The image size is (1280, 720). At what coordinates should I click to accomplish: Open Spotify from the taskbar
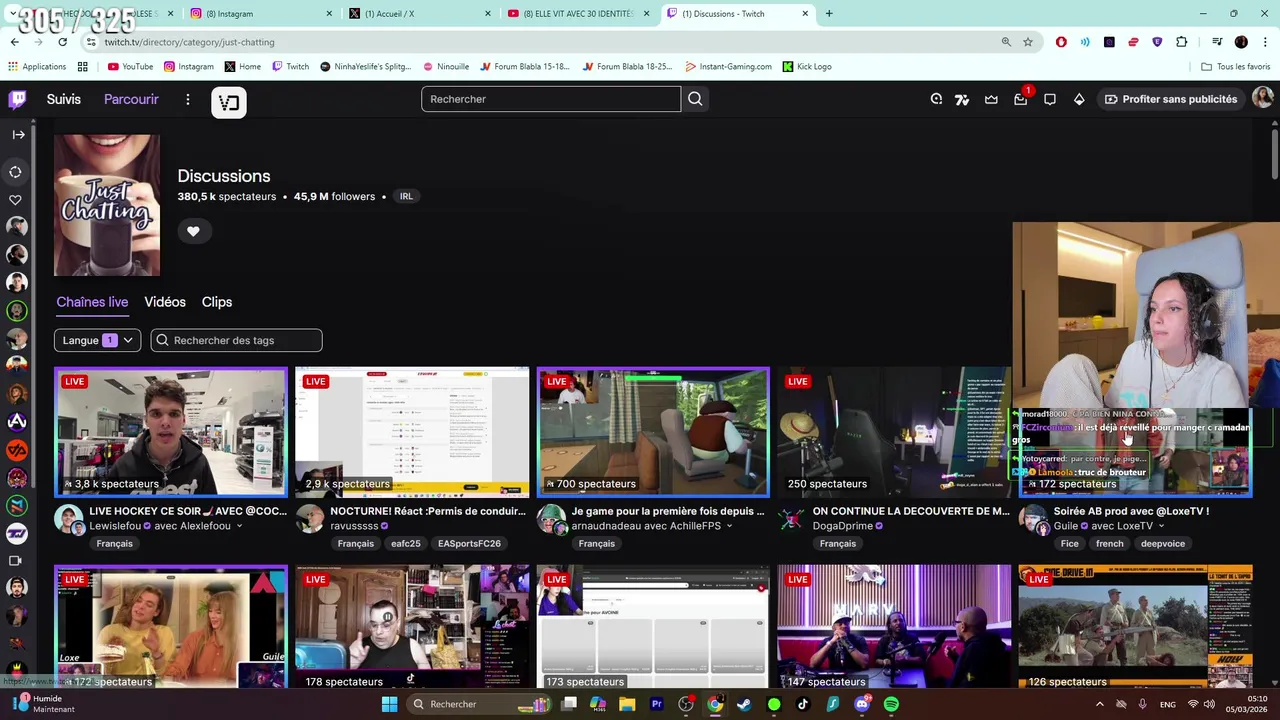point(891,704)
